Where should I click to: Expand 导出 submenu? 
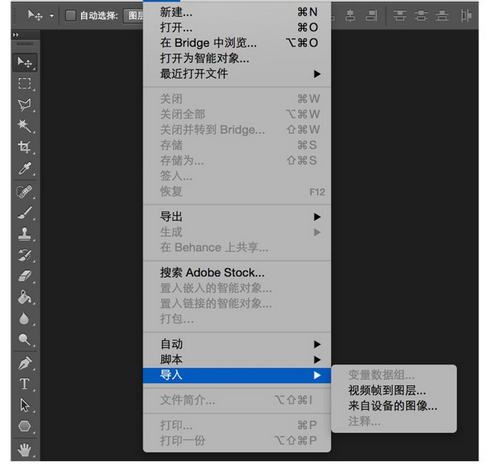pos(237,217)
